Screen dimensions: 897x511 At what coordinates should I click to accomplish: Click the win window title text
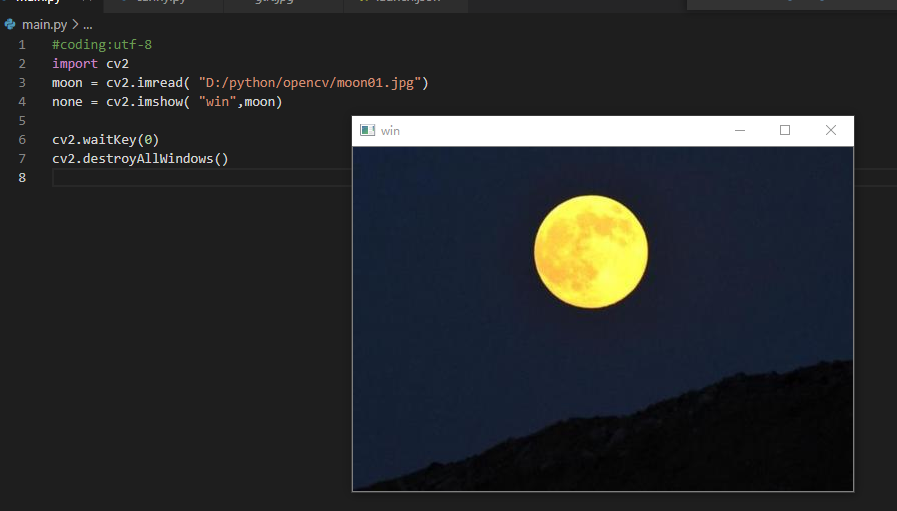pos(390,131)
